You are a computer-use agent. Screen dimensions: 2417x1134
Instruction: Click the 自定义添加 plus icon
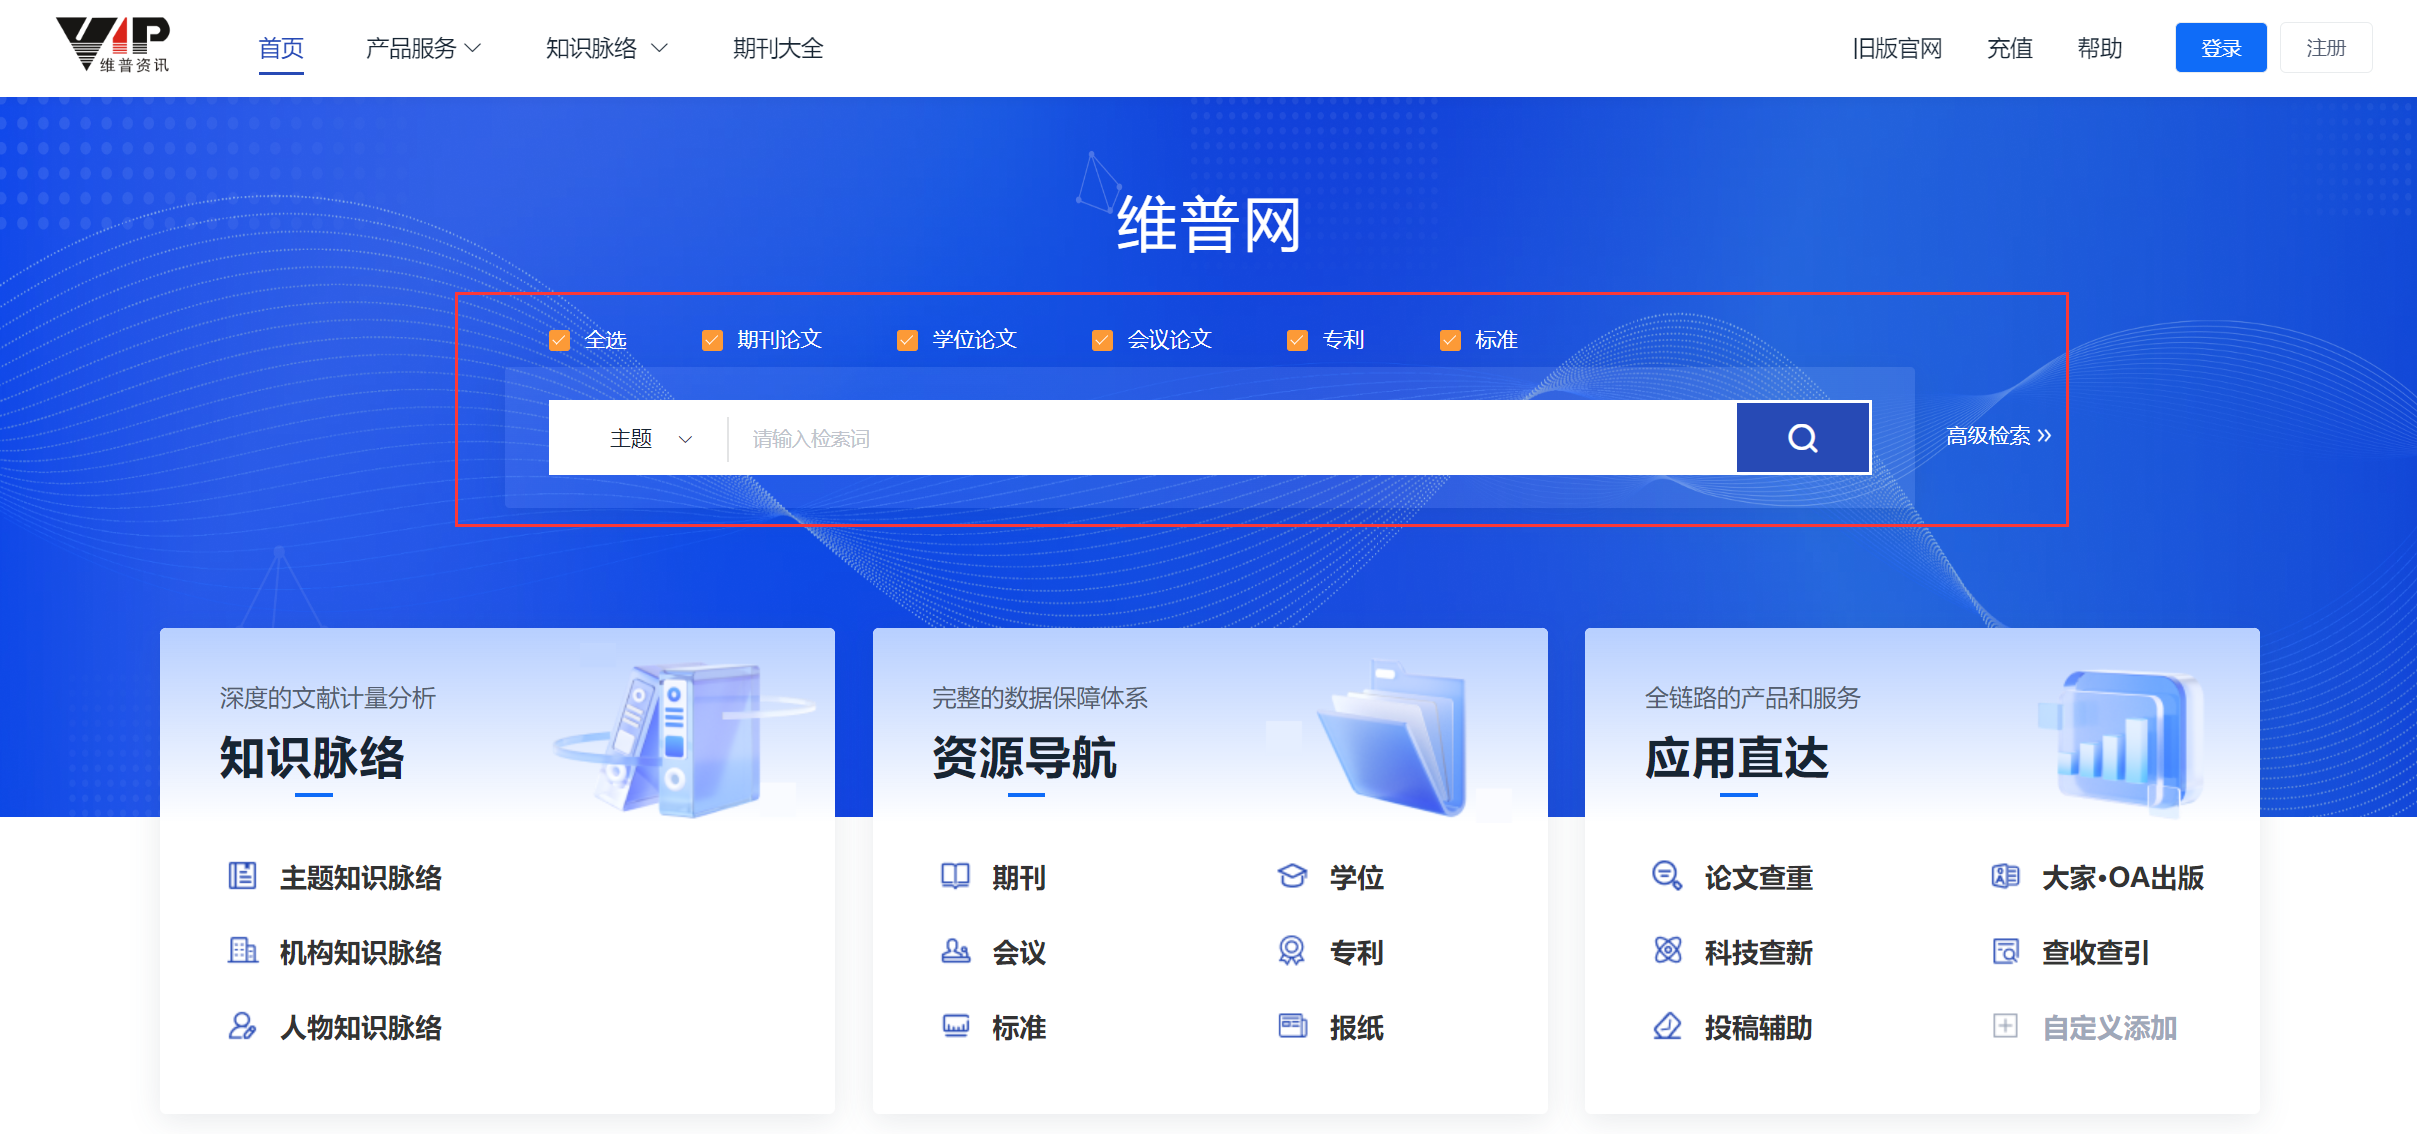(2005, 1026)
